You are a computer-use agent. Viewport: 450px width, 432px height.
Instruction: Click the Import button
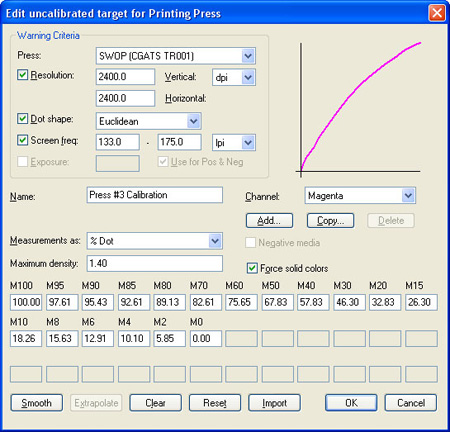[x=274, y=403]
